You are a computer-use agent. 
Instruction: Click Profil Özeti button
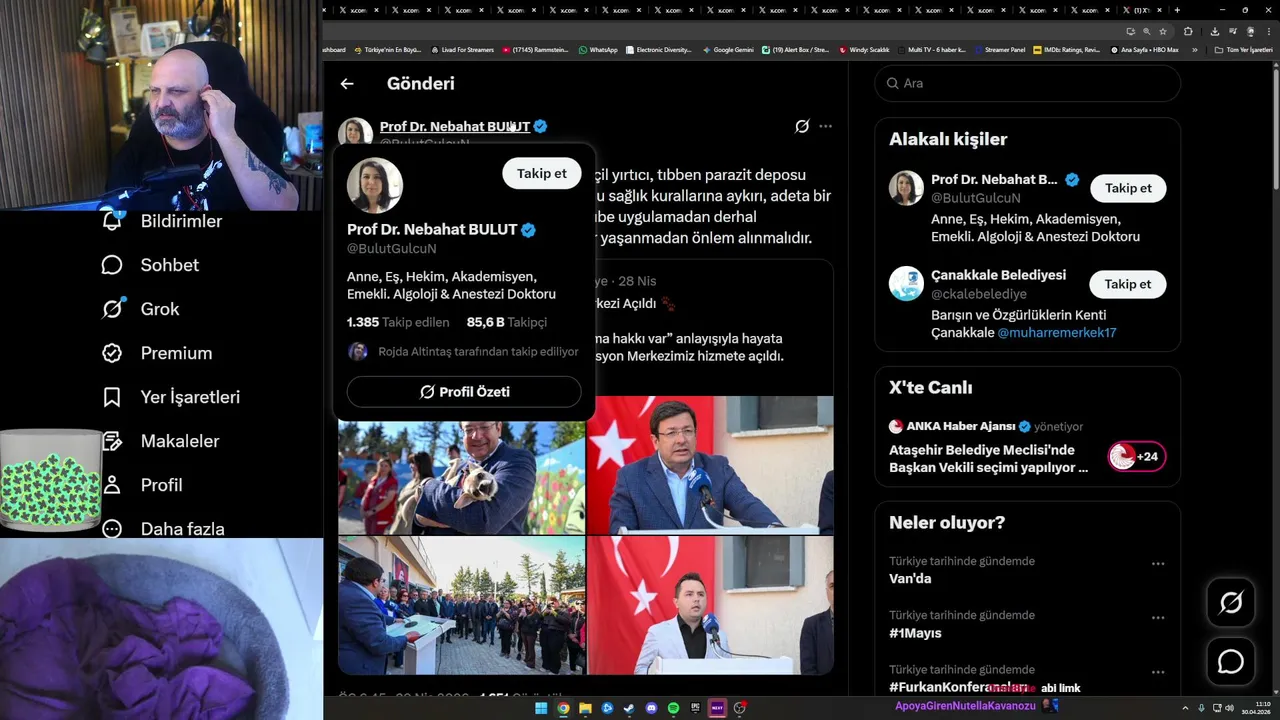[x=464, y=392]
